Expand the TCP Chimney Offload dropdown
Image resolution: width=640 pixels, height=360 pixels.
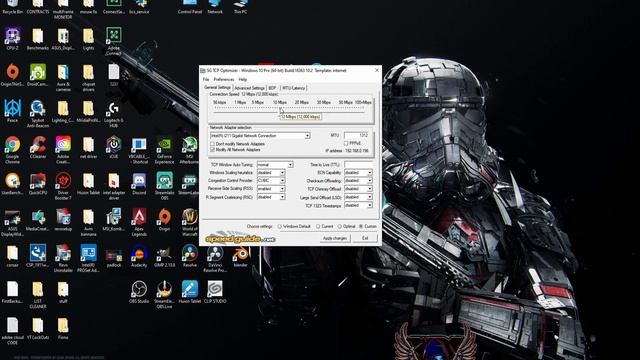(x=370, y=189)
